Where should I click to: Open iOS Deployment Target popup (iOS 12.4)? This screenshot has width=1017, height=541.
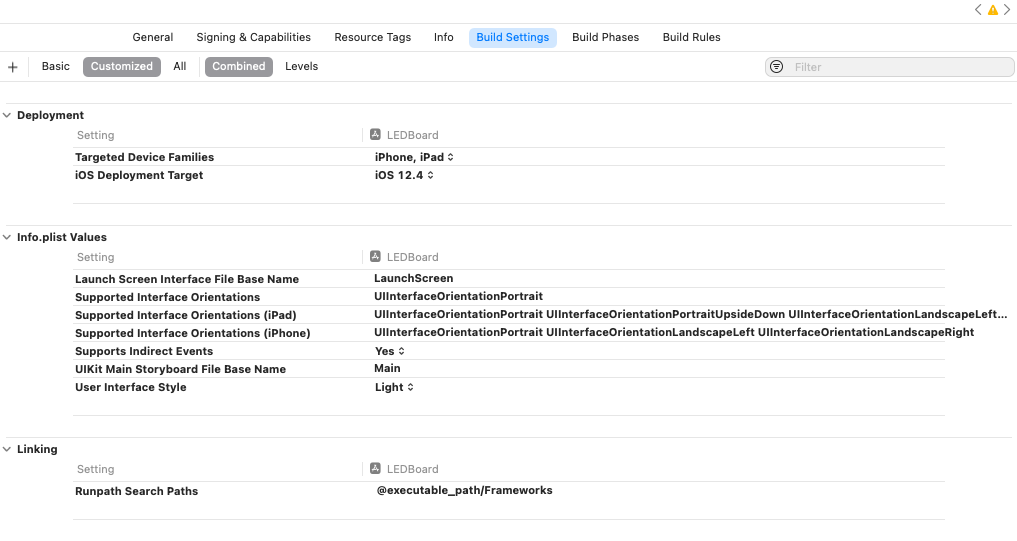pos(403,175)
